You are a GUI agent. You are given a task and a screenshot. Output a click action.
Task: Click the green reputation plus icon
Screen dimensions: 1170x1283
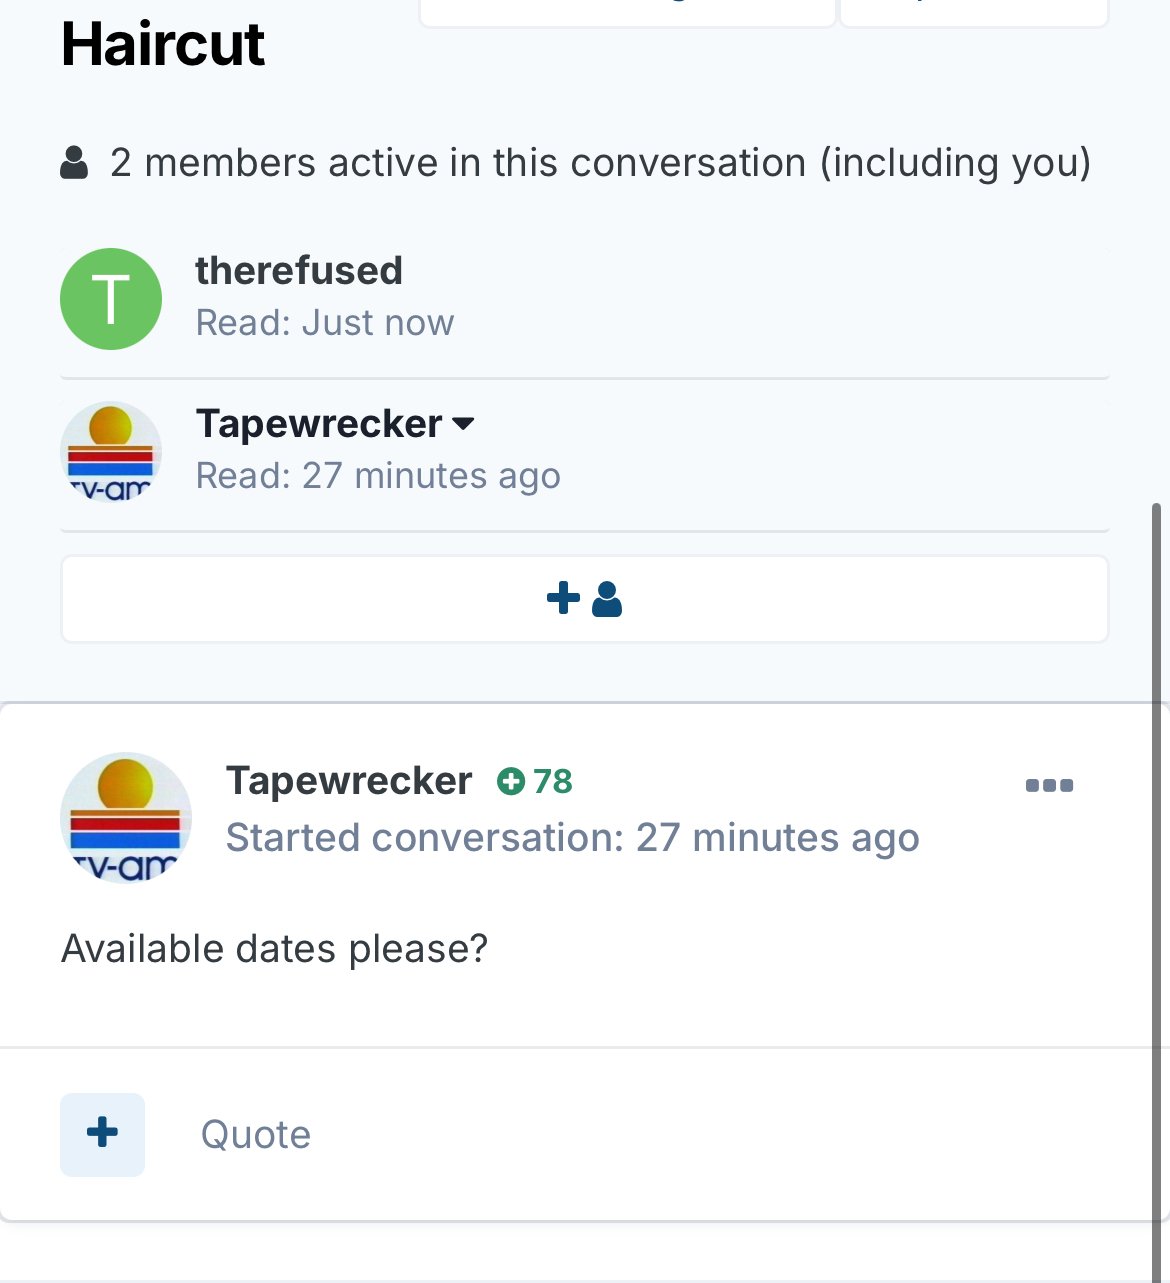click(x=511, y=781)
